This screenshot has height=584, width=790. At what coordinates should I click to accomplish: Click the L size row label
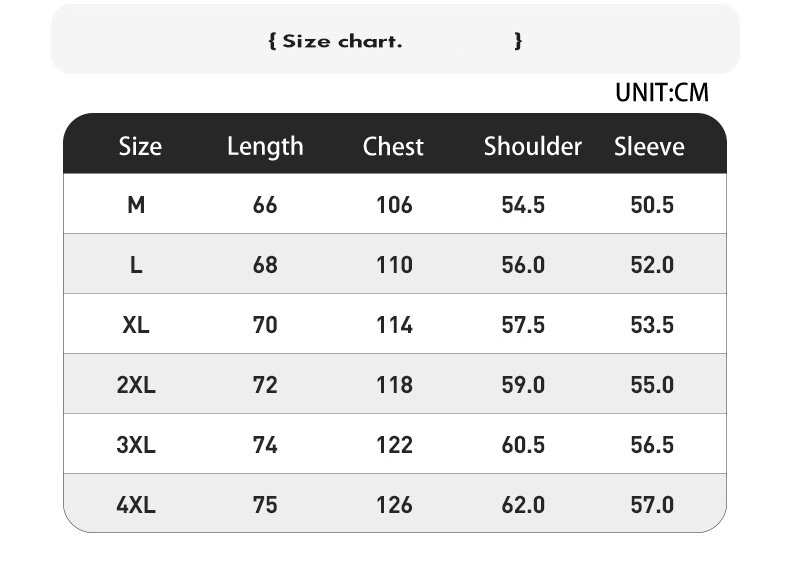click(x=136, y=265)
